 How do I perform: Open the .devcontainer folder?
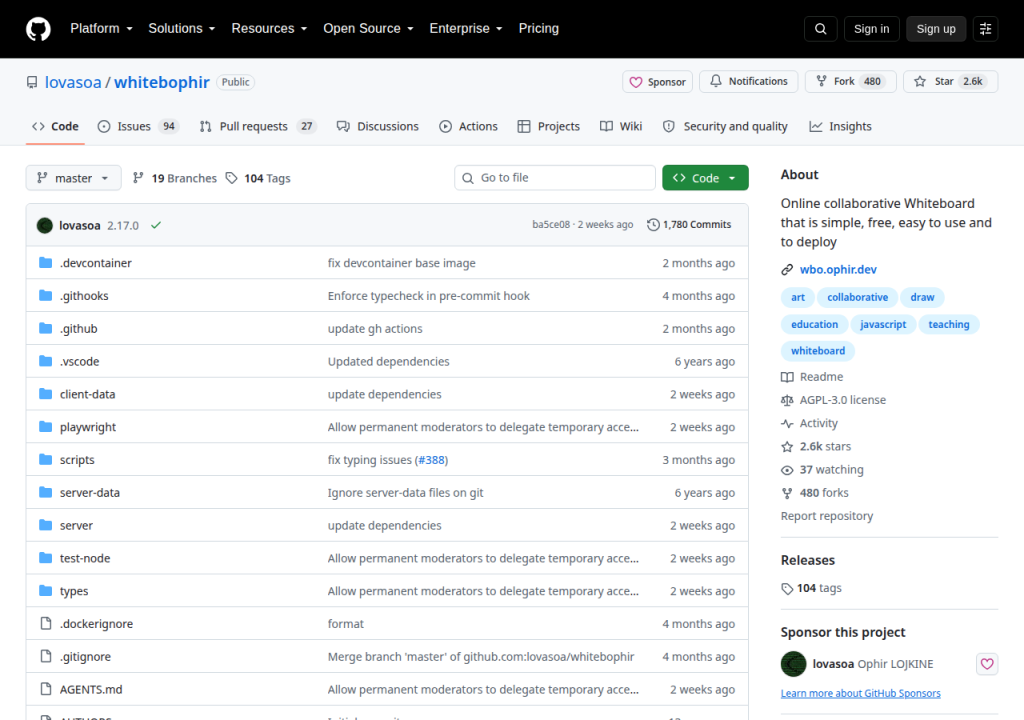point(95,263)
